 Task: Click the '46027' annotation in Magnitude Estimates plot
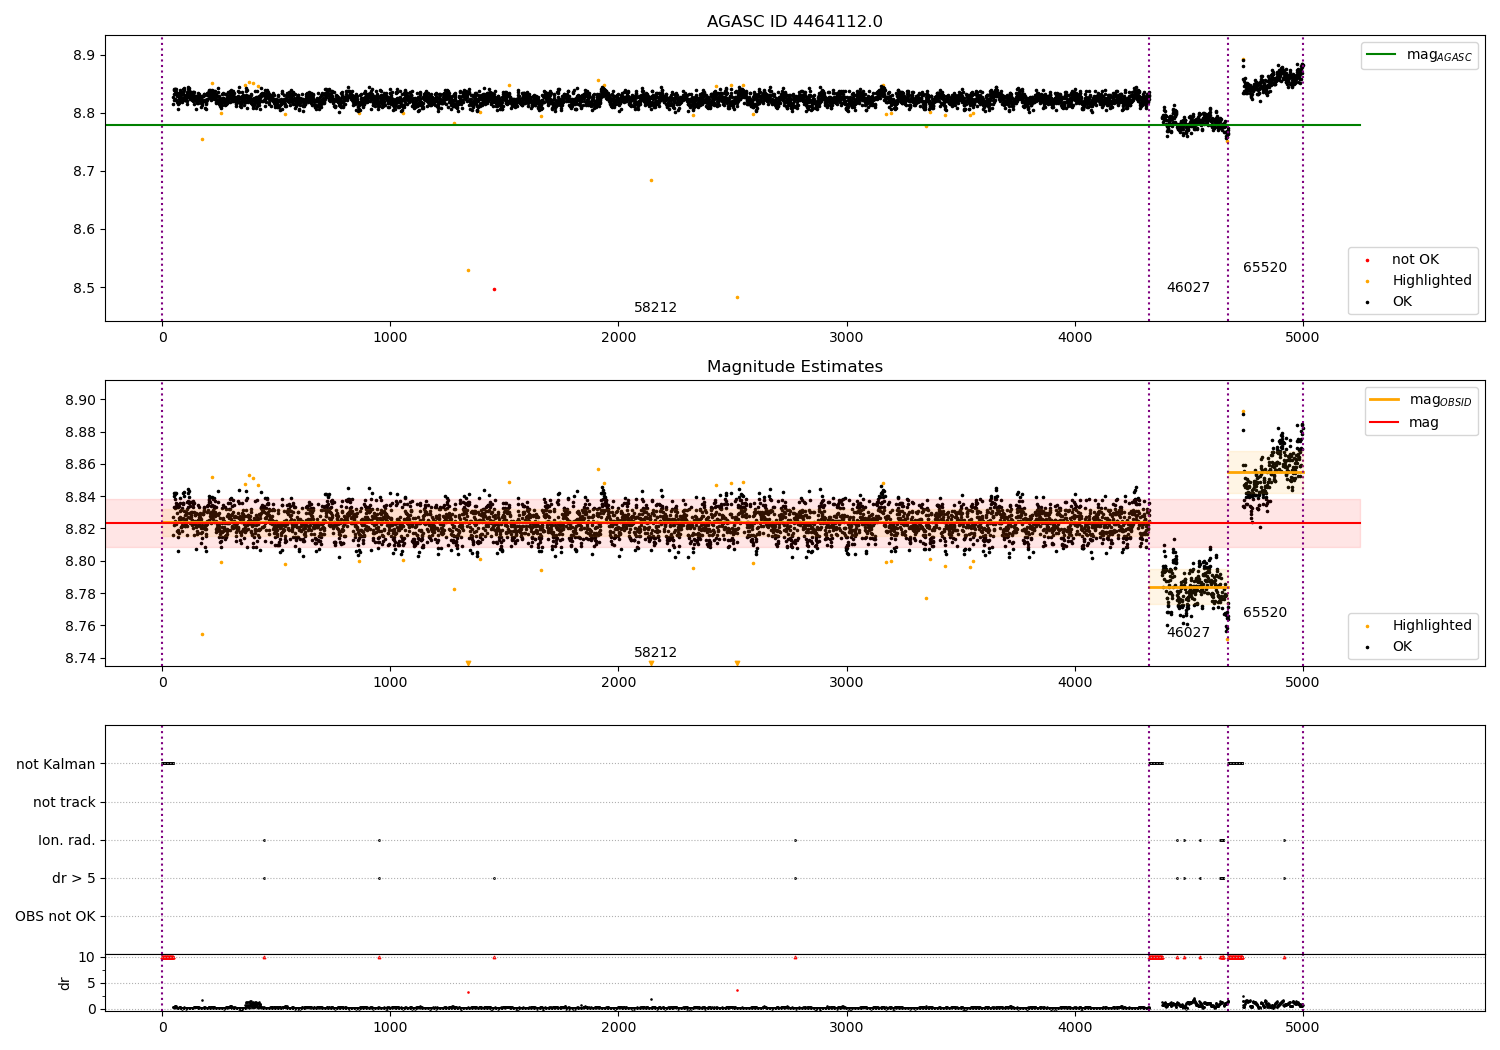(x=1188, y=633)
